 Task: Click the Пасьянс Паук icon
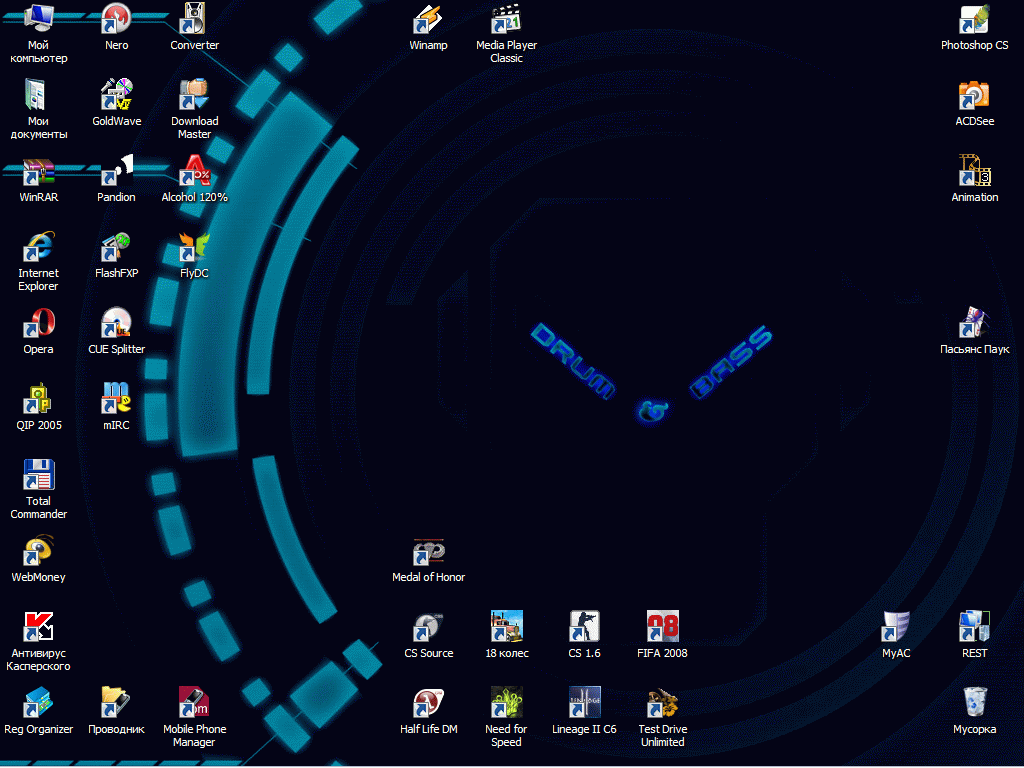pyautogui.click(x=974, y=323)
